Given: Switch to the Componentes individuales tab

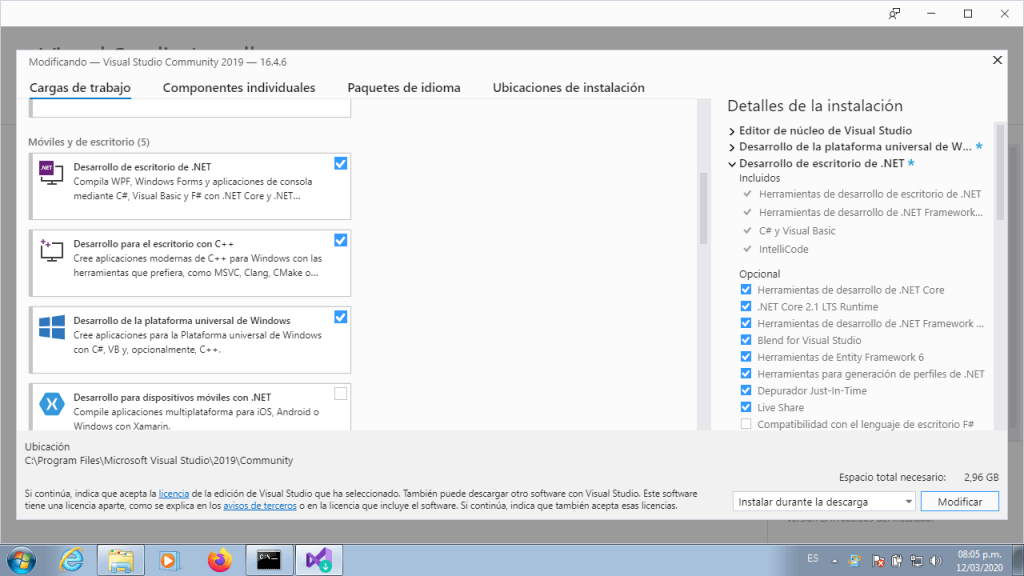Looking at the screenshot, I should point(239,88).
